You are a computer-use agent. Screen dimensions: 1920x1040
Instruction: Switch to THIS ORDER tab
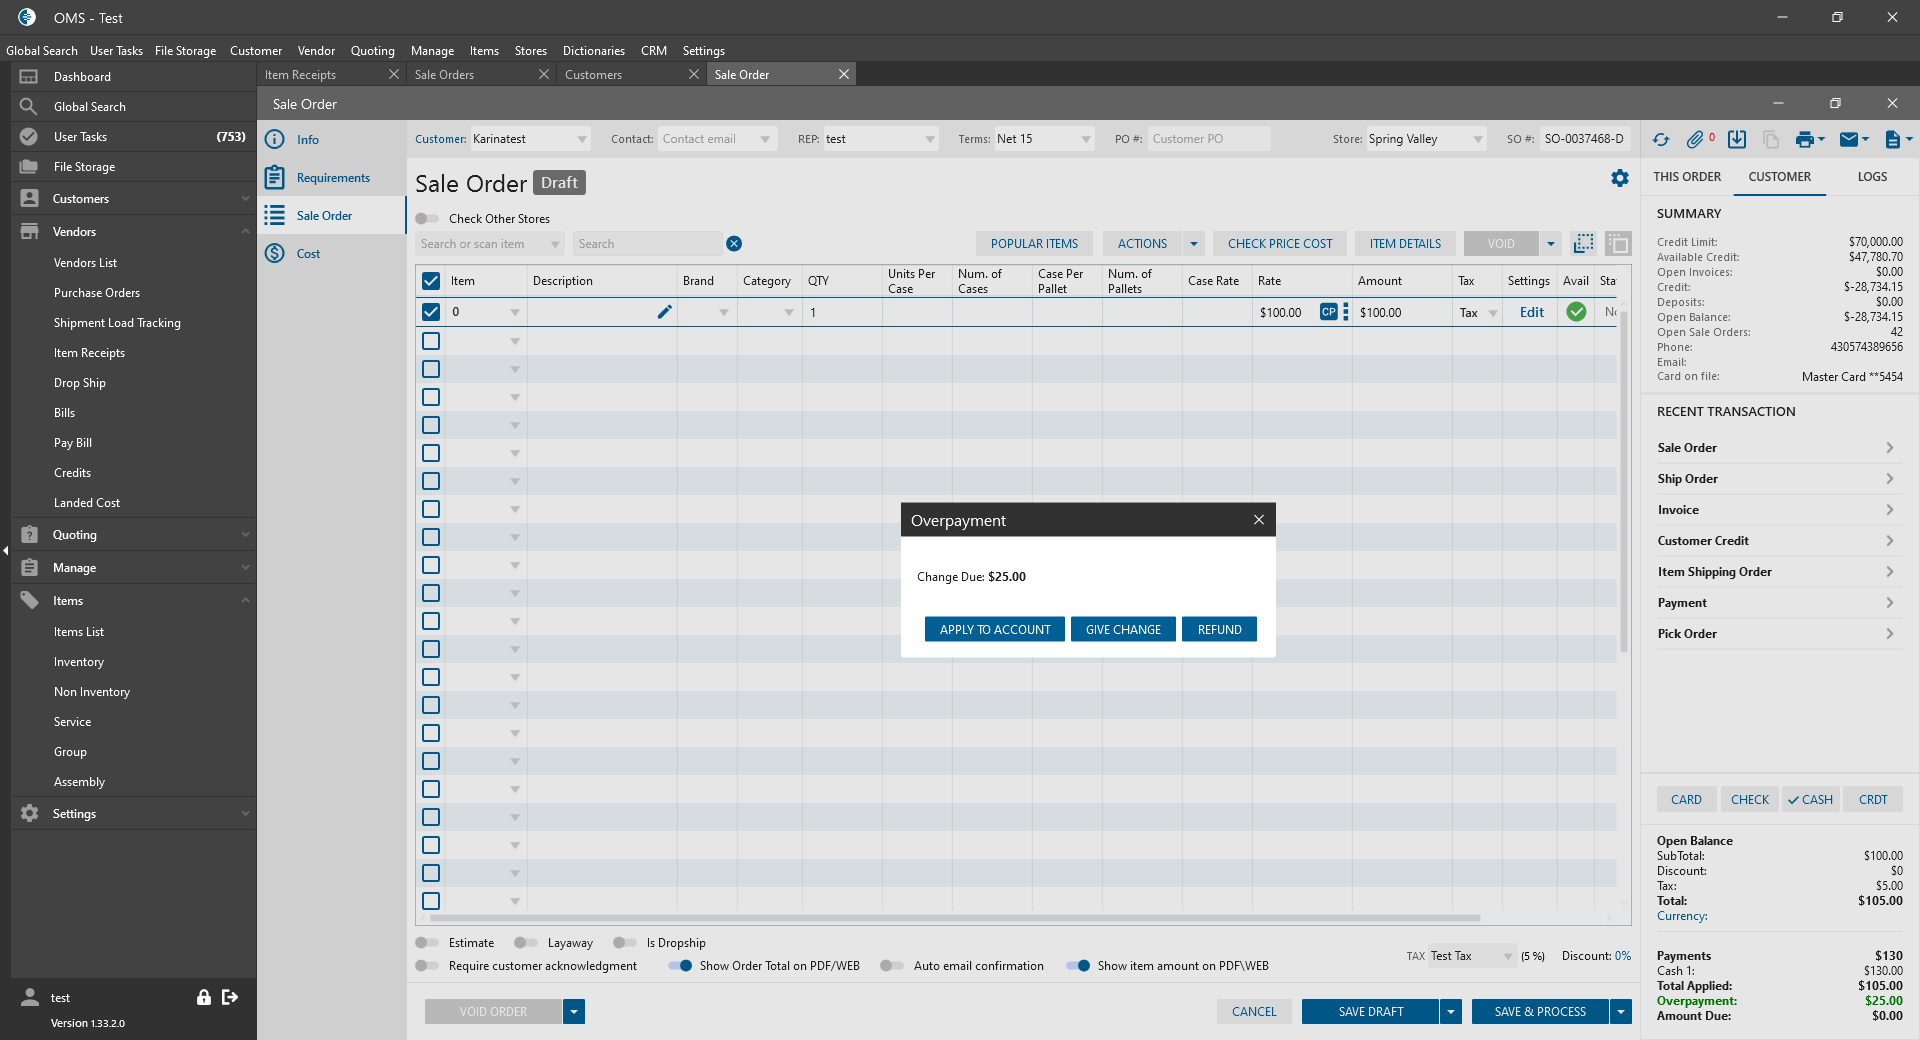[1687, 177]
